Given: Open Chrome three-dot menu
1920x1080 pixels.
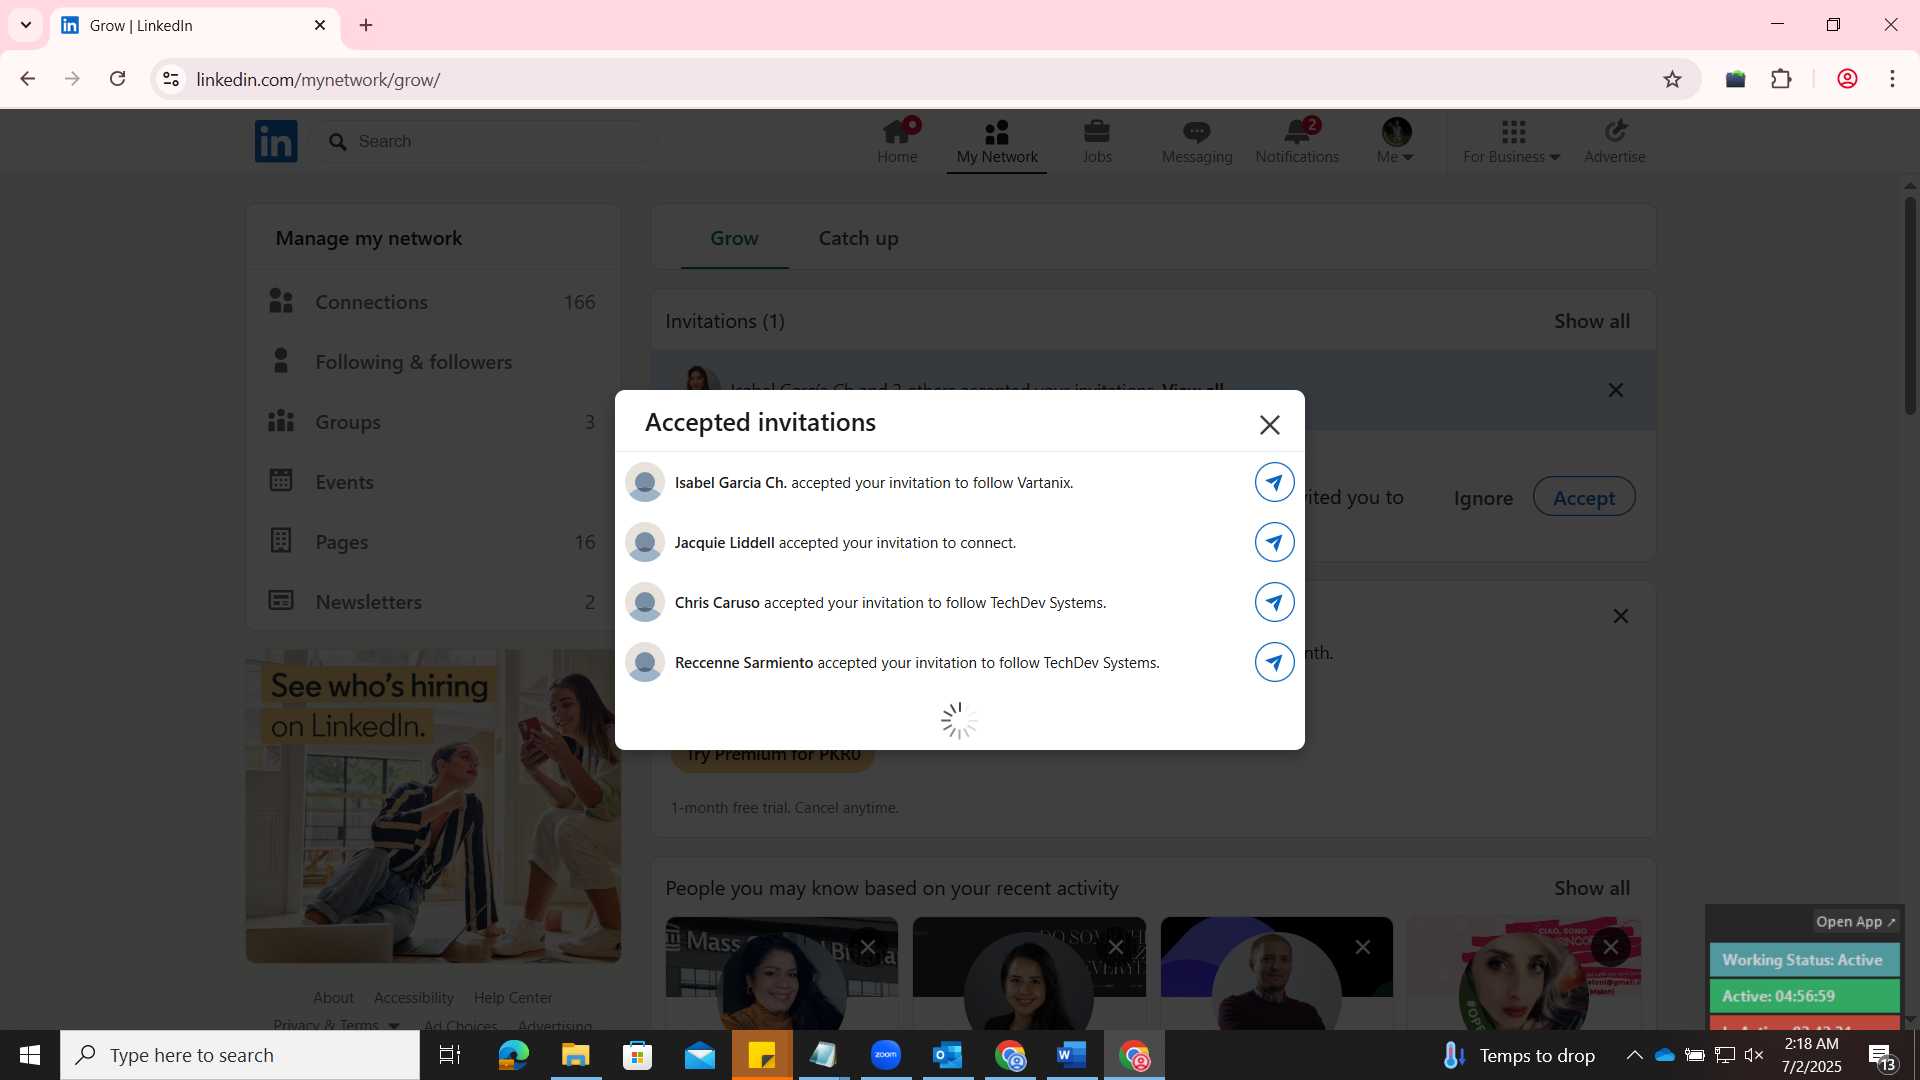Looking at the screenshot, I should click(1892, 79).
